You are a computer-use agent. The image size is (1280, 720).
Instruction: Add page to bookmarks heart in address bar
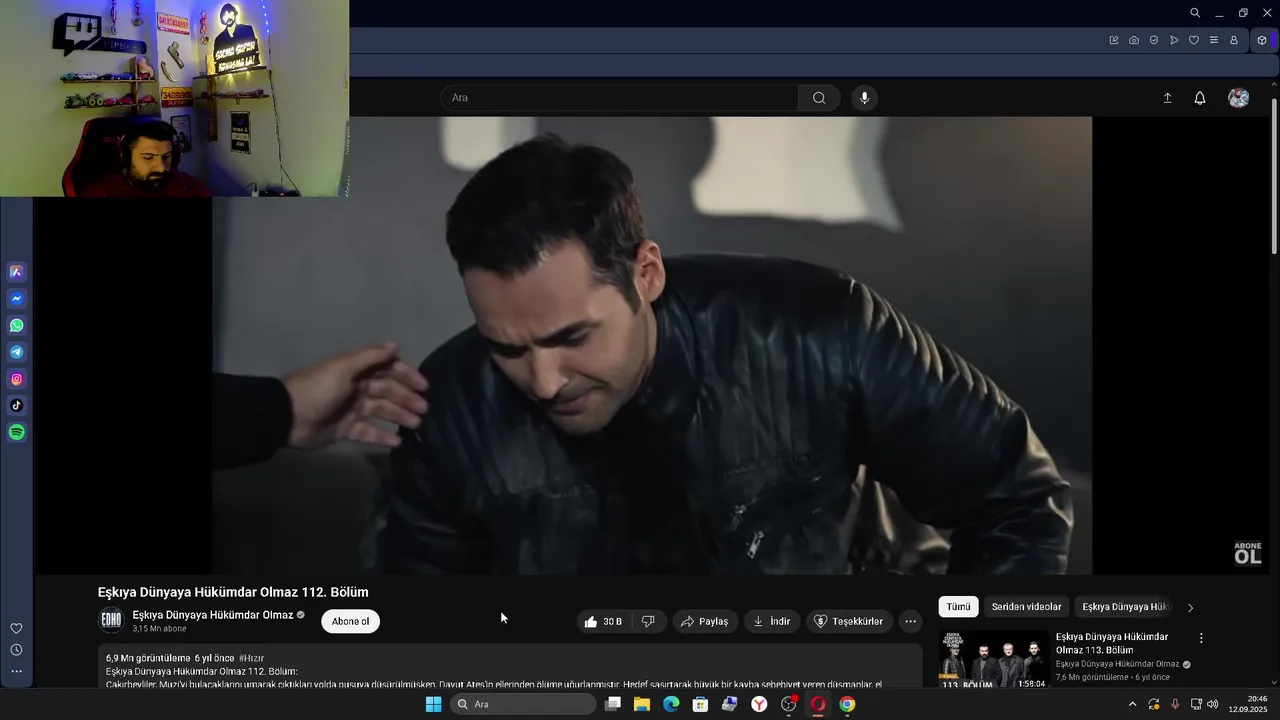pos(1194,40)
